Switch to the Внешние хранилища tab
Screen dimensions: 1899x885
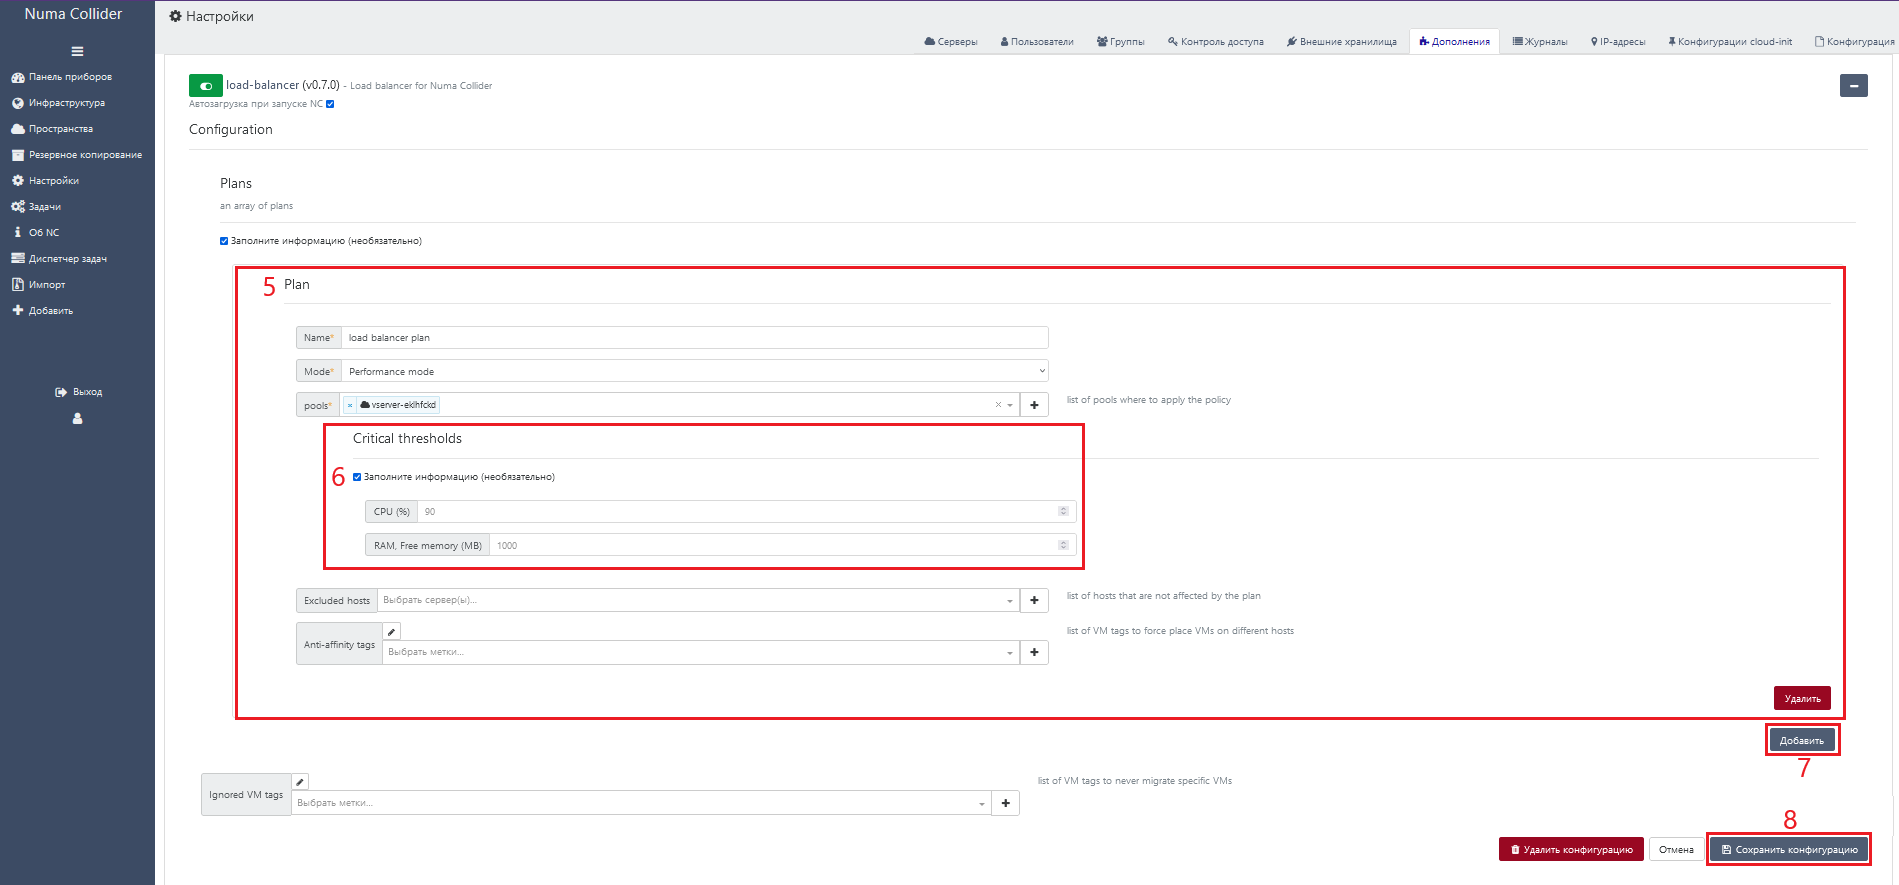coord(1341,42)
